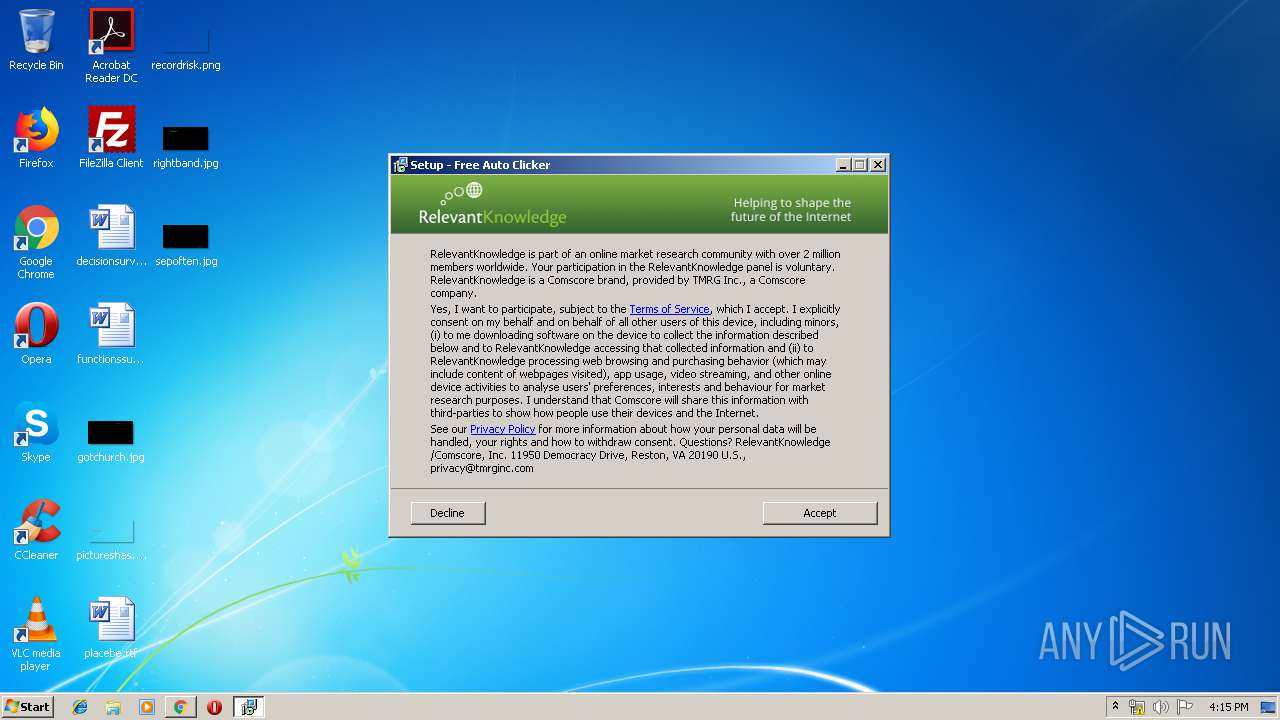Open the Privacy Policy link

(503, 430)
